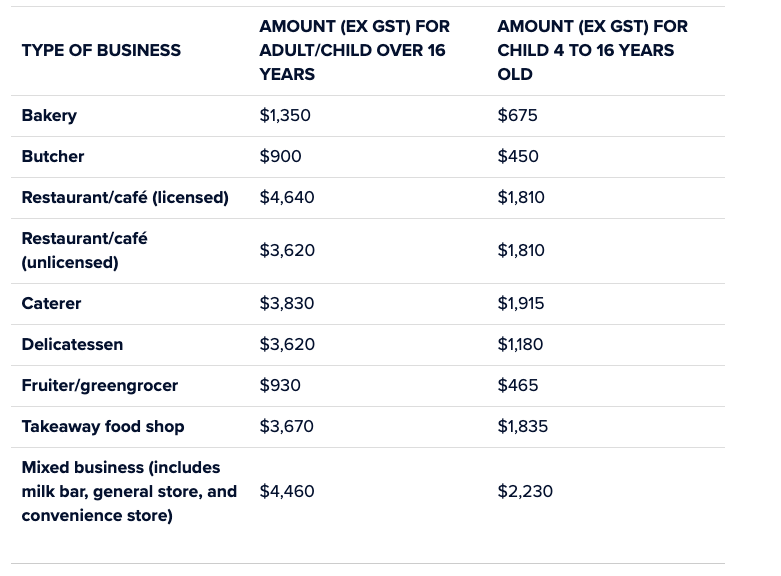781x576 pixels.
Task: Click the Delicatessen row label
Action: [72, 344]
